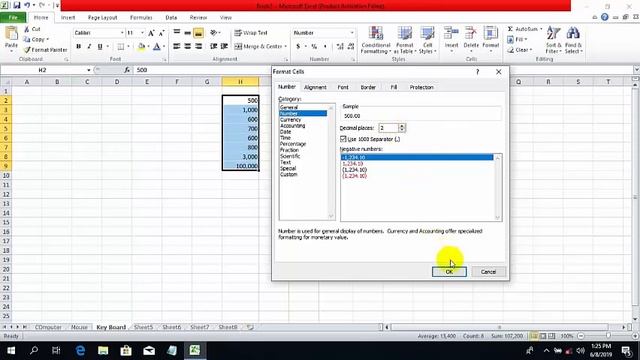
Task: Click the Decrease Font Size icon
Action: (x=162, y=33)
